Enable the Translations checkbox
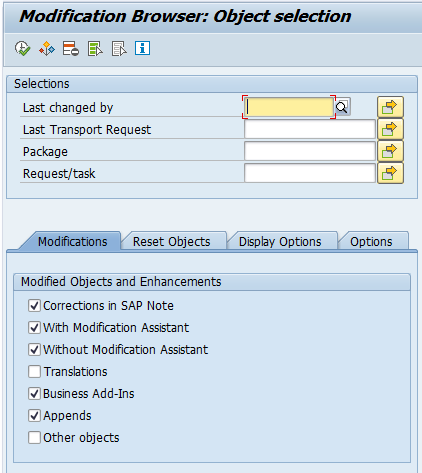 pos(34,371)
